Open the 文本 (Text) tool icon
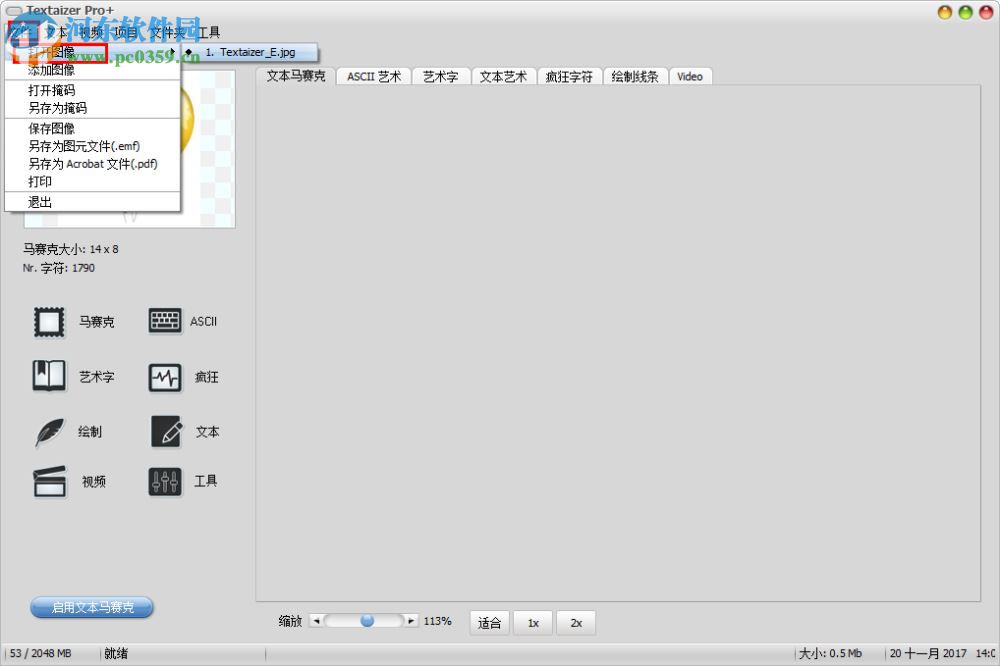The width and height of the screenshot is (1000, 666). [x=163, y=431]
